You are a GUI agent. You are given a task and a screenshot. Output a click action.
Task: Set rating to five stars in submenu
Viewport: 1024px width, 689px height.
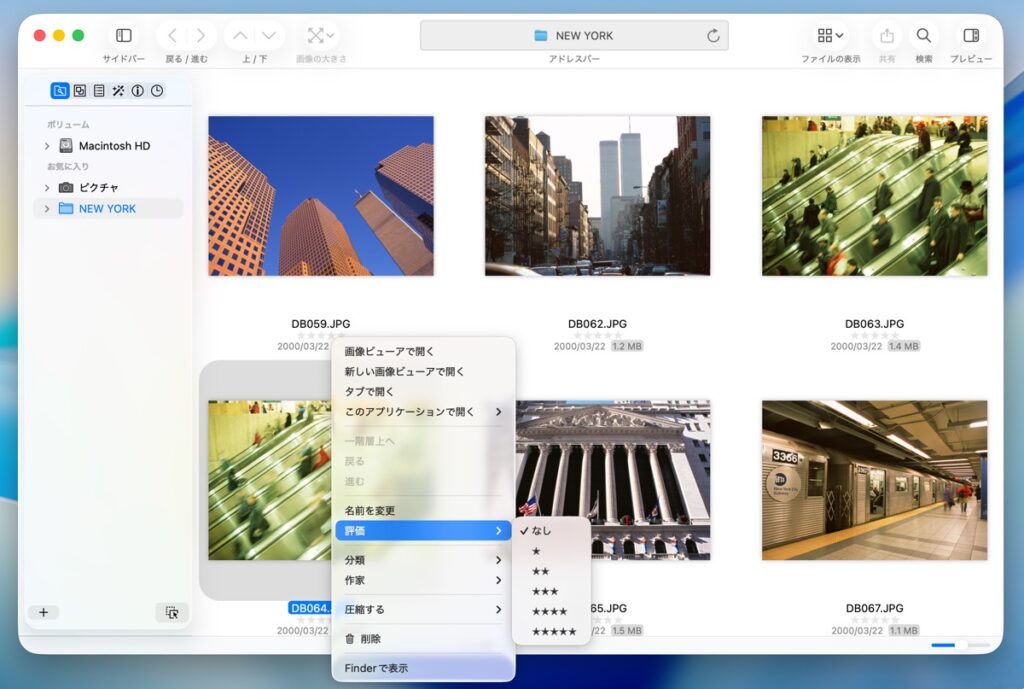[553, 632]
